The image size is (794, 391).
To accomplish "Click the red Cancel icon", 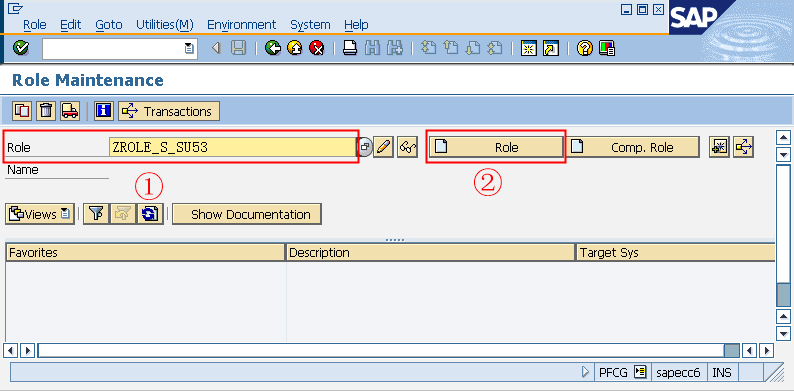I will [316, 49].
